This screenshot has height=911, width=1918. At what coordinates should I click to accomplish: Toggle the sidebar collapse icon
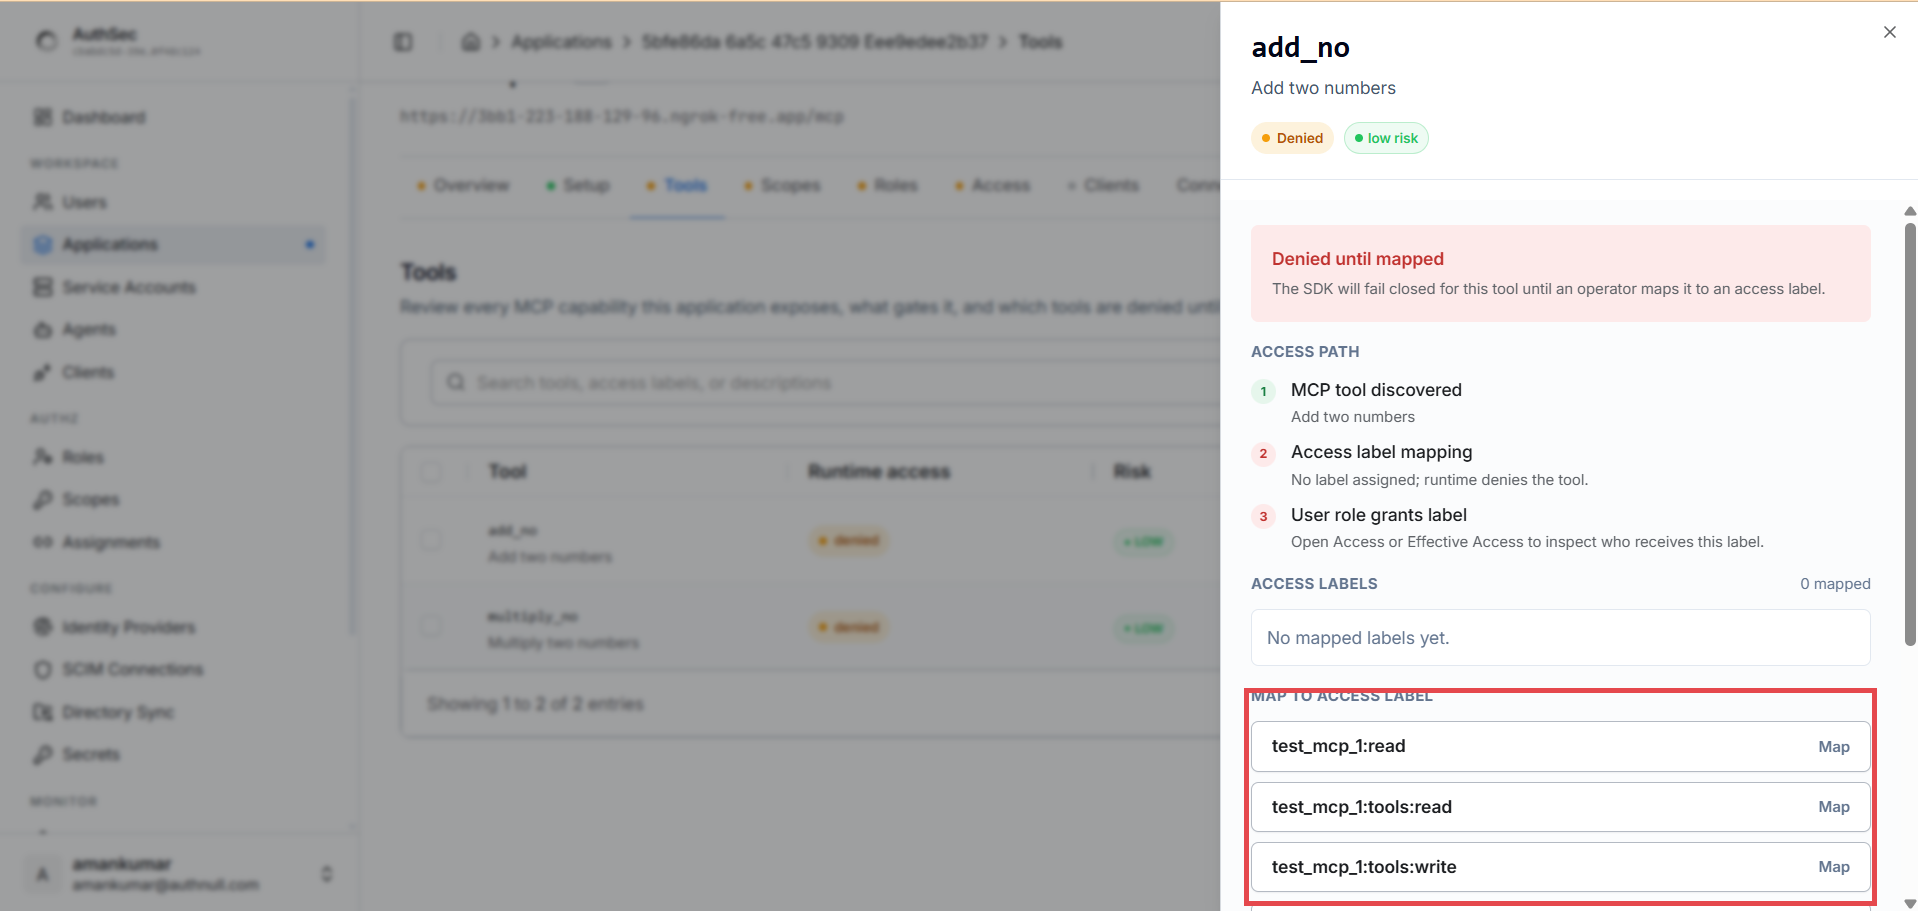tap(403, 42)
